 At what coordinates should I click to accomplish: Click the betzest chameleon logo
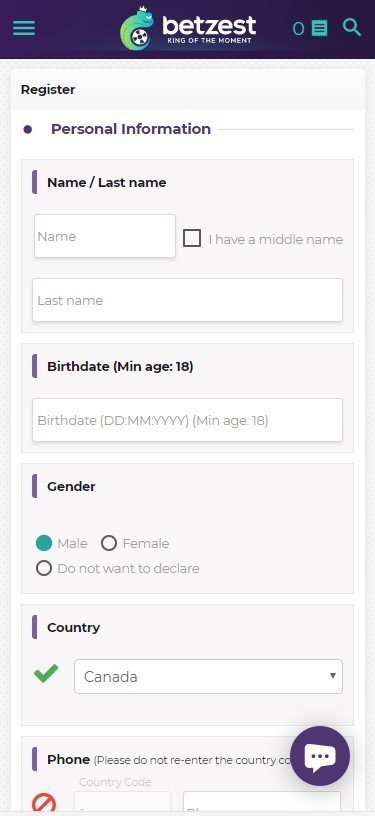(x=136, y=30)
